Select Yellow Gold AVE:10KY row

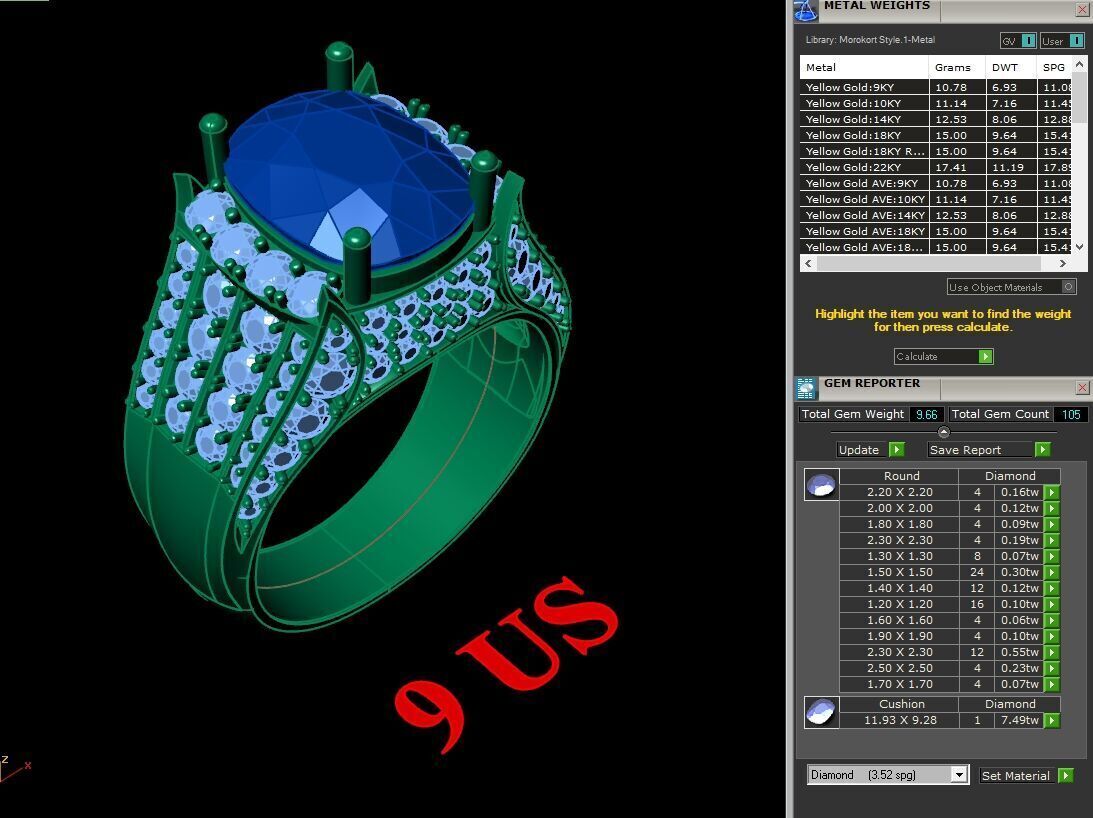pos(935,199)
